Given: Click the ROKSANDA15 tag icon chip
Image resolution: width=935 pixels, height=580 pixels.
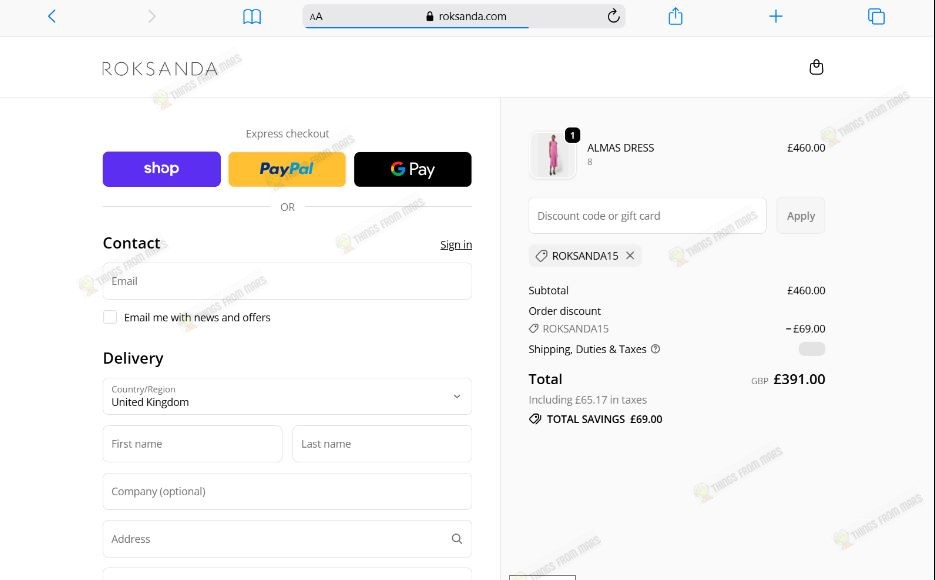Looking at the screenshot, I should (x=541, y=256).
